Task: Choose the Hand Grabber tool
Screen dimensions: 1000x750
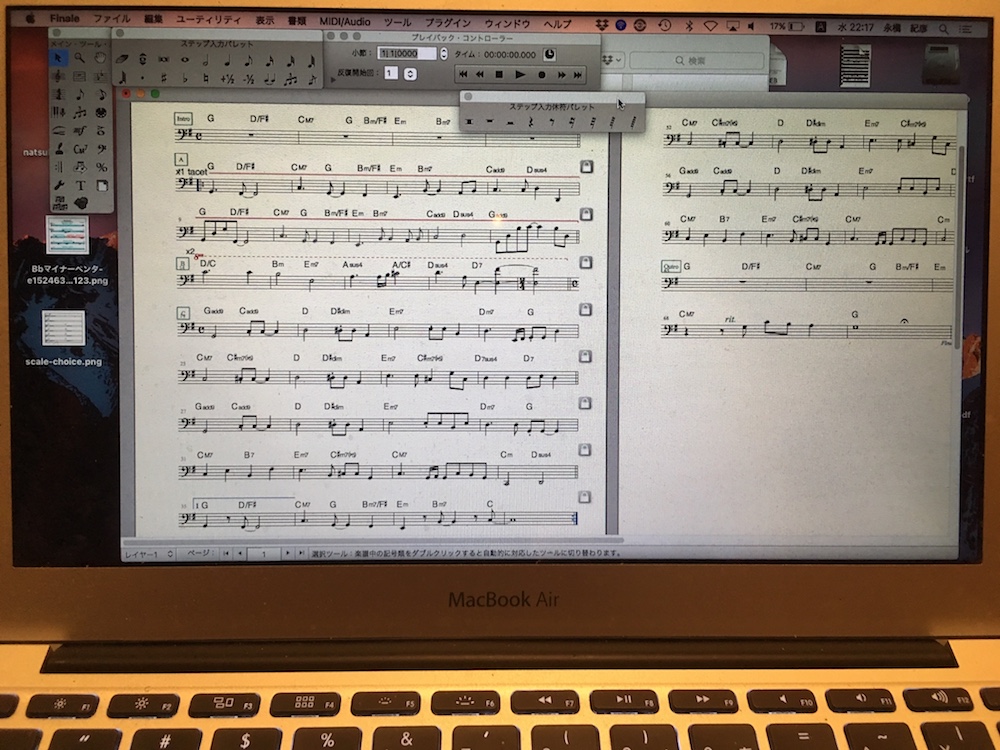Action: tap(101, 58)
